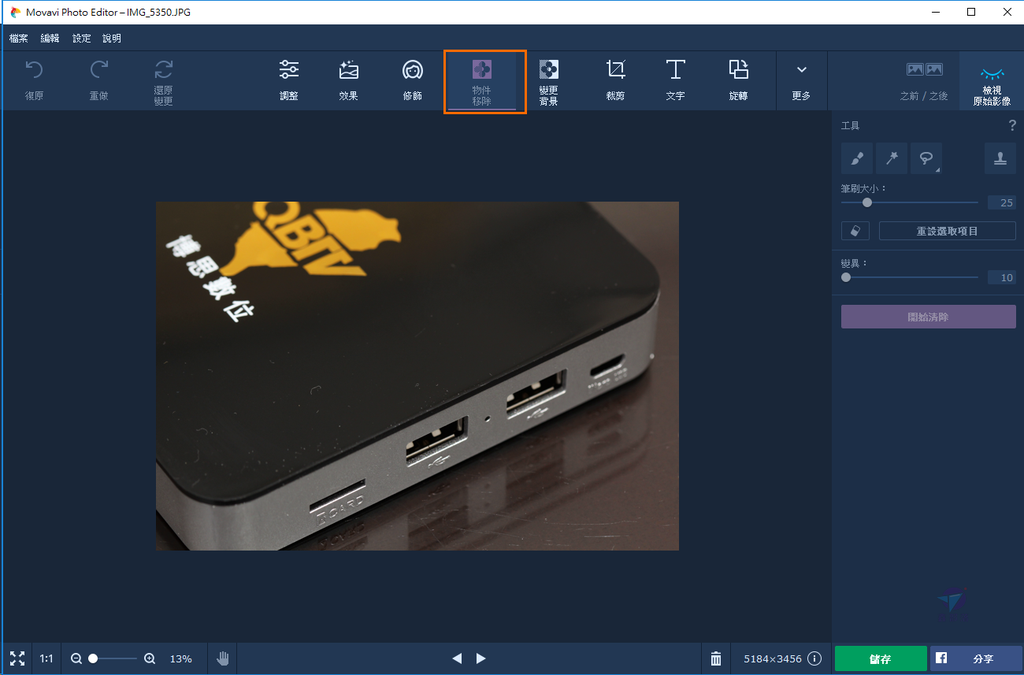Click the 13% zoom percentage text
This screenshot has height=675, width=1024.
[x=181, y=659]
